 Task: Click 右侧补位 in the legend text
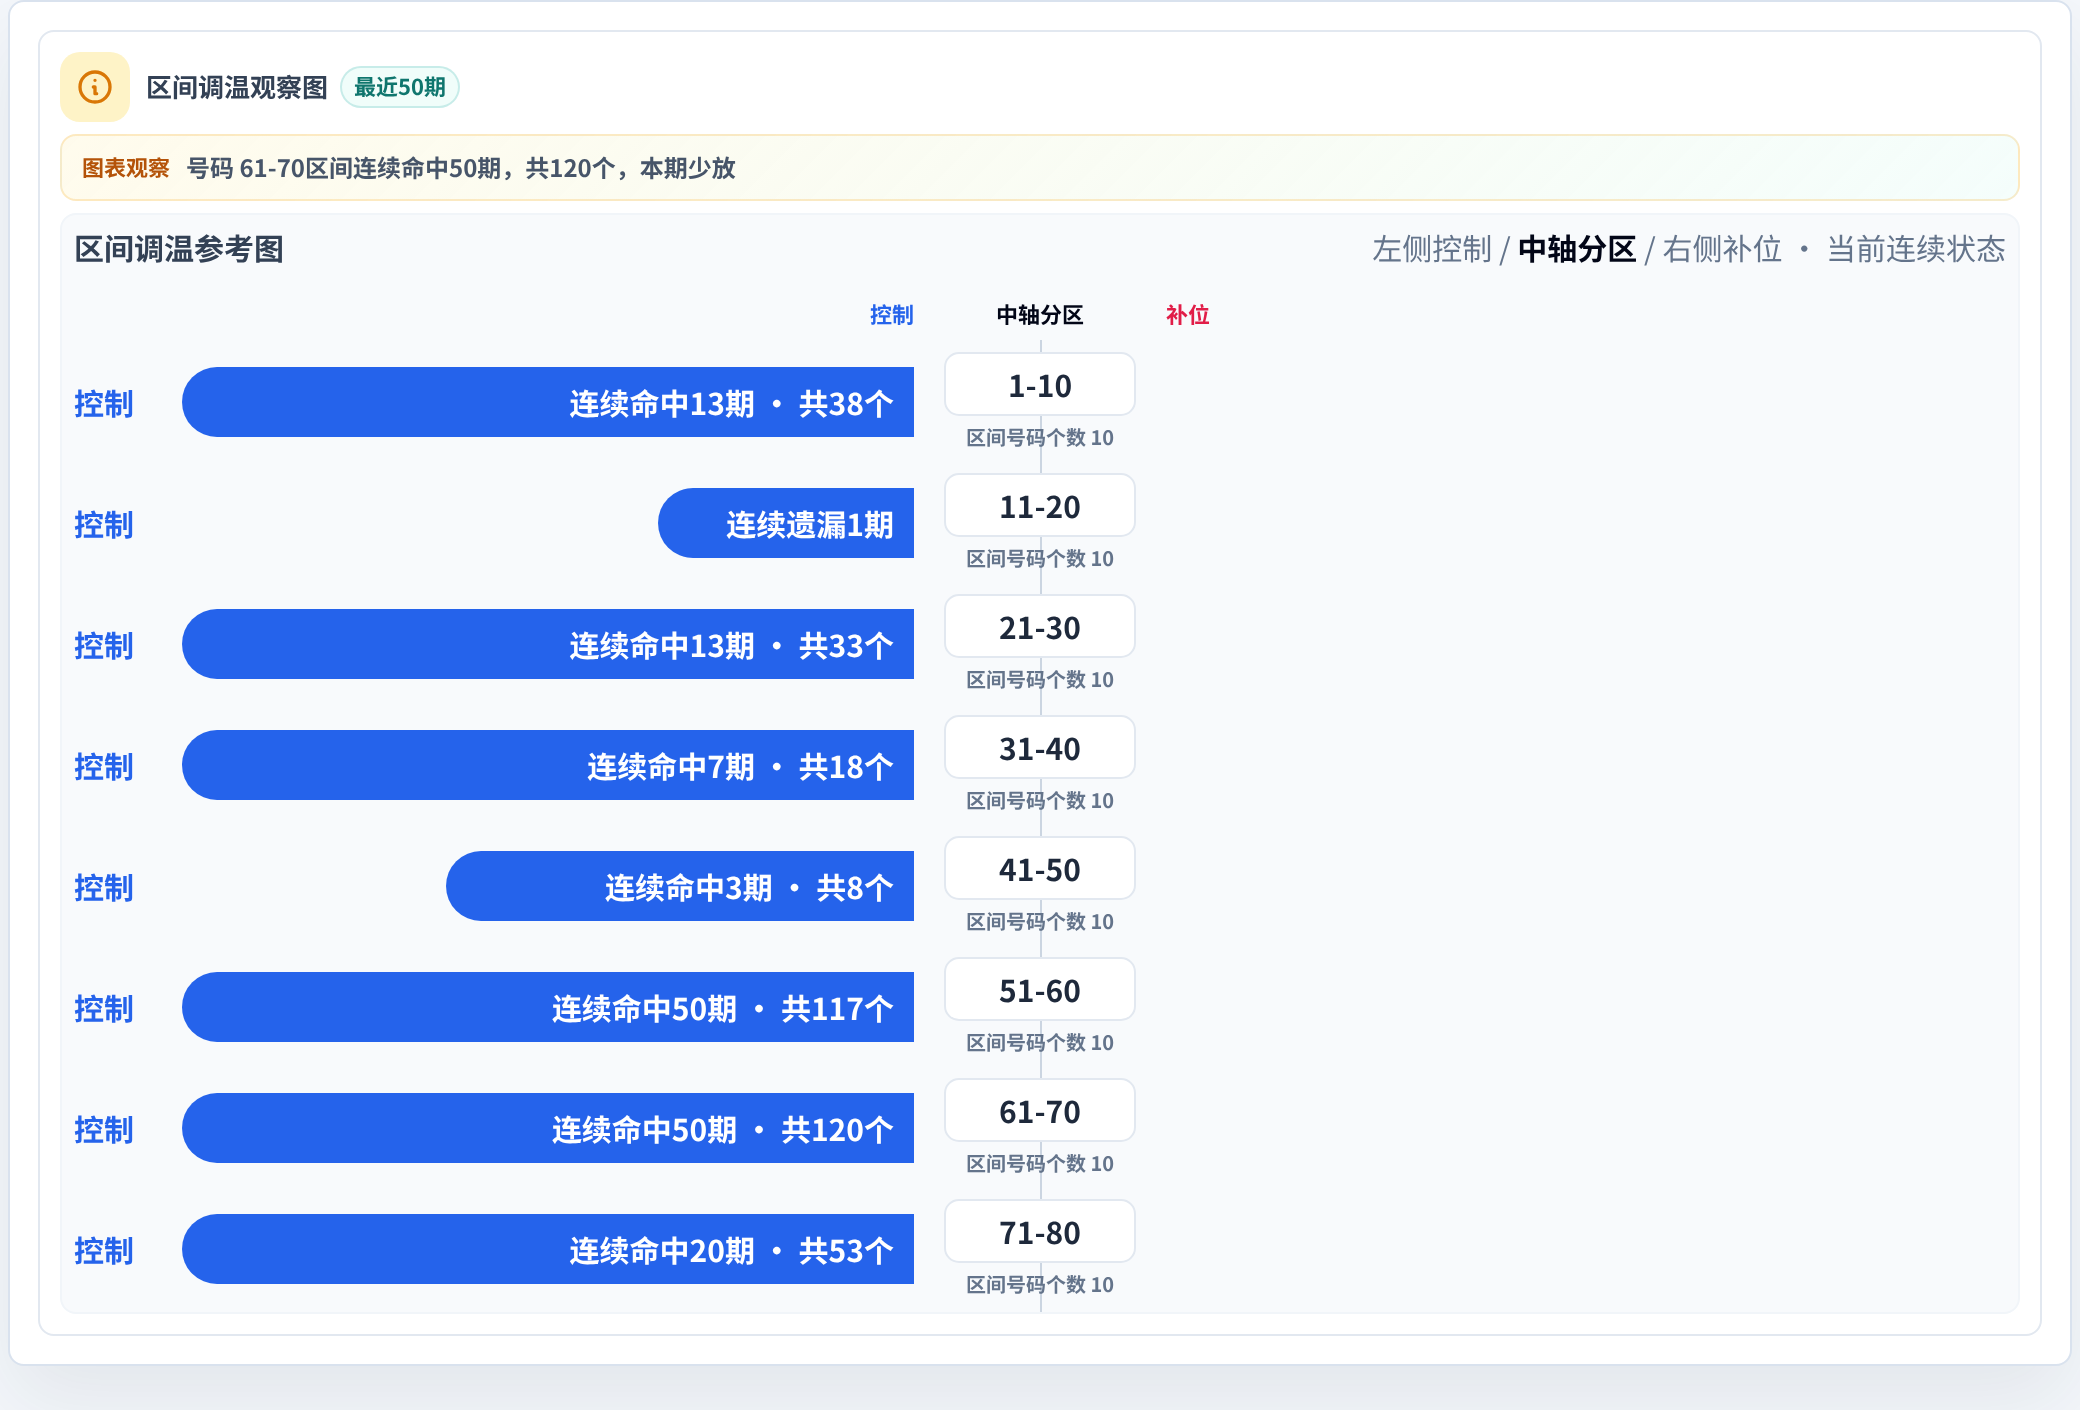pos(1722,249)
